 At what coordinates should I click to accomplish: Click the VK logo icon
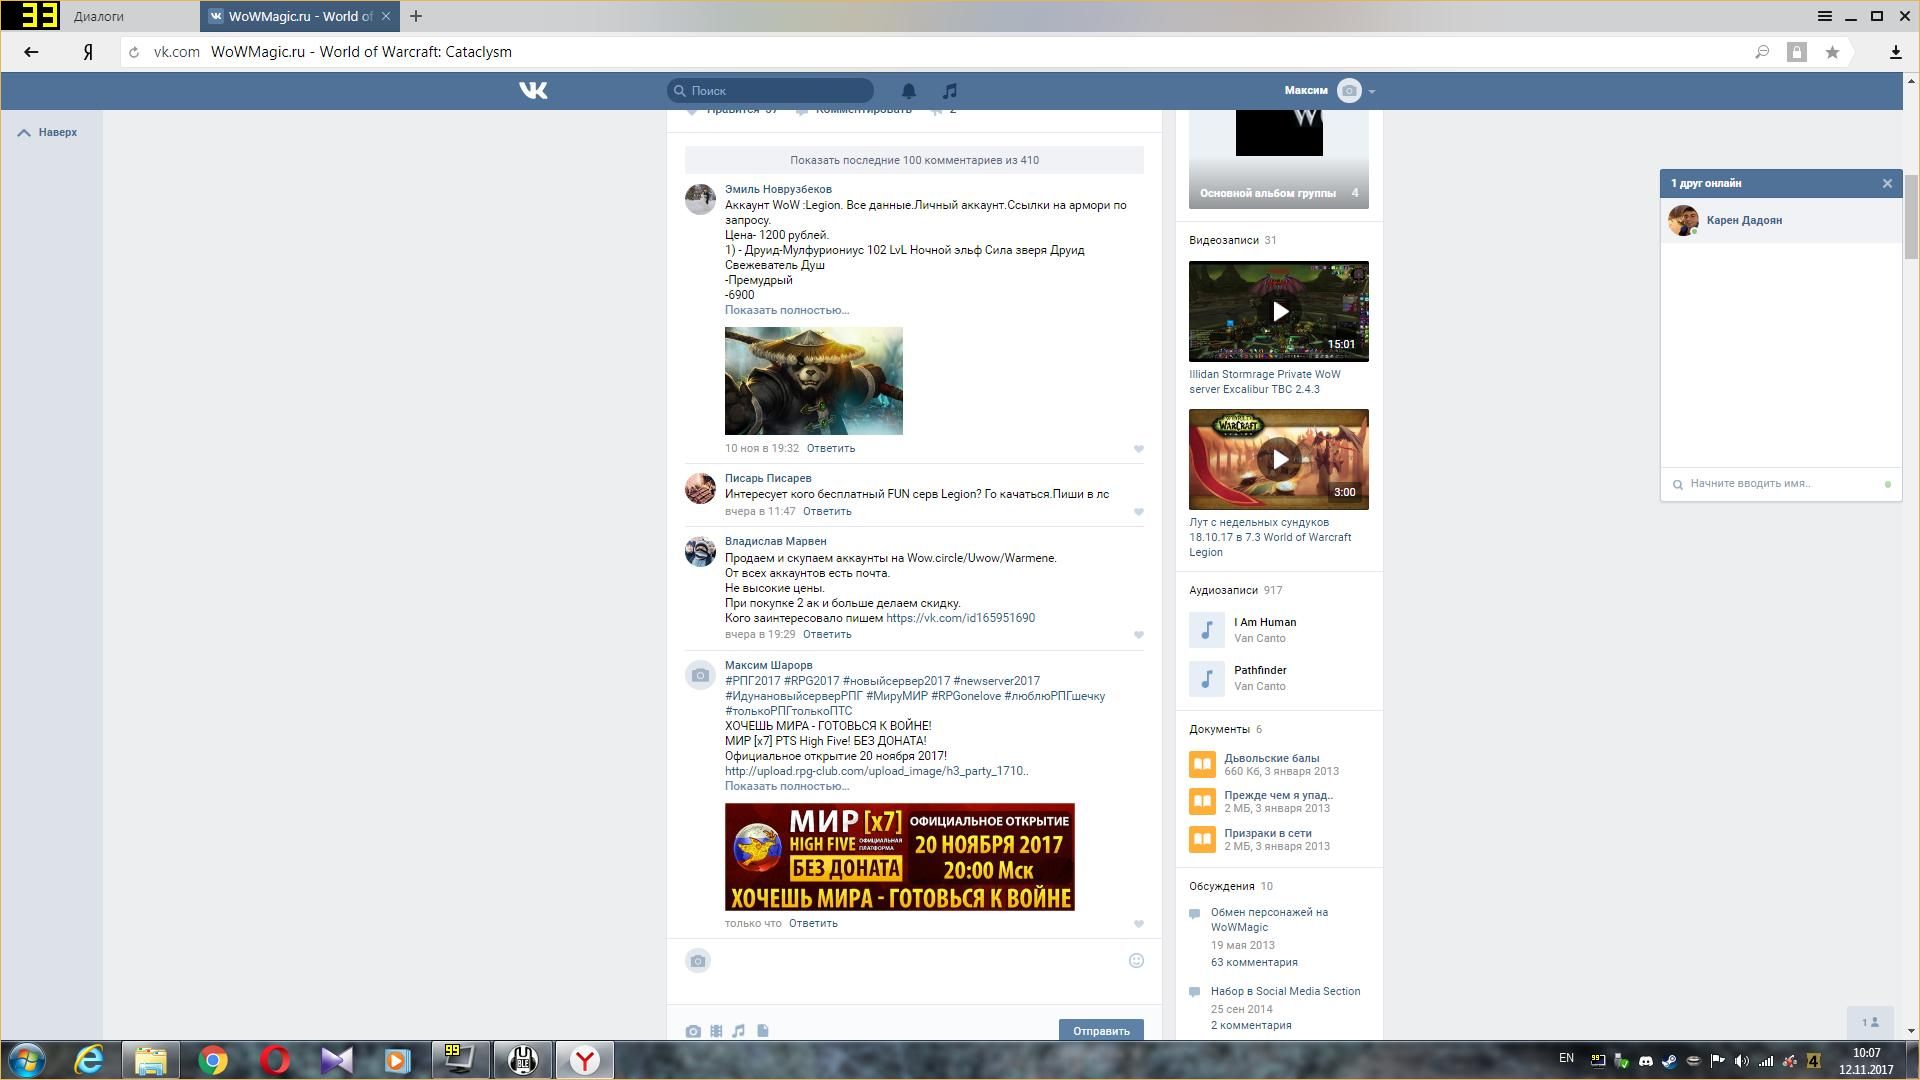(x=533, y=91)
